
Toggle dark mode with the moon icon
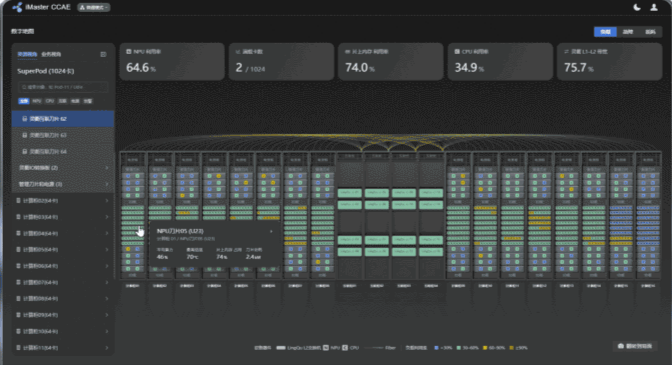click(x=637, y=7)
